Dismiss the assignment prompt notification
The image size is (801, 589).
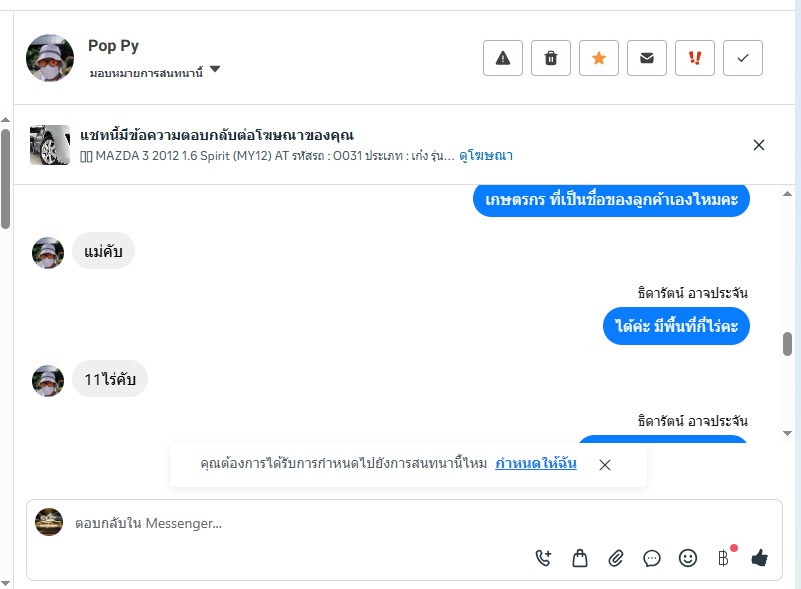605,465
